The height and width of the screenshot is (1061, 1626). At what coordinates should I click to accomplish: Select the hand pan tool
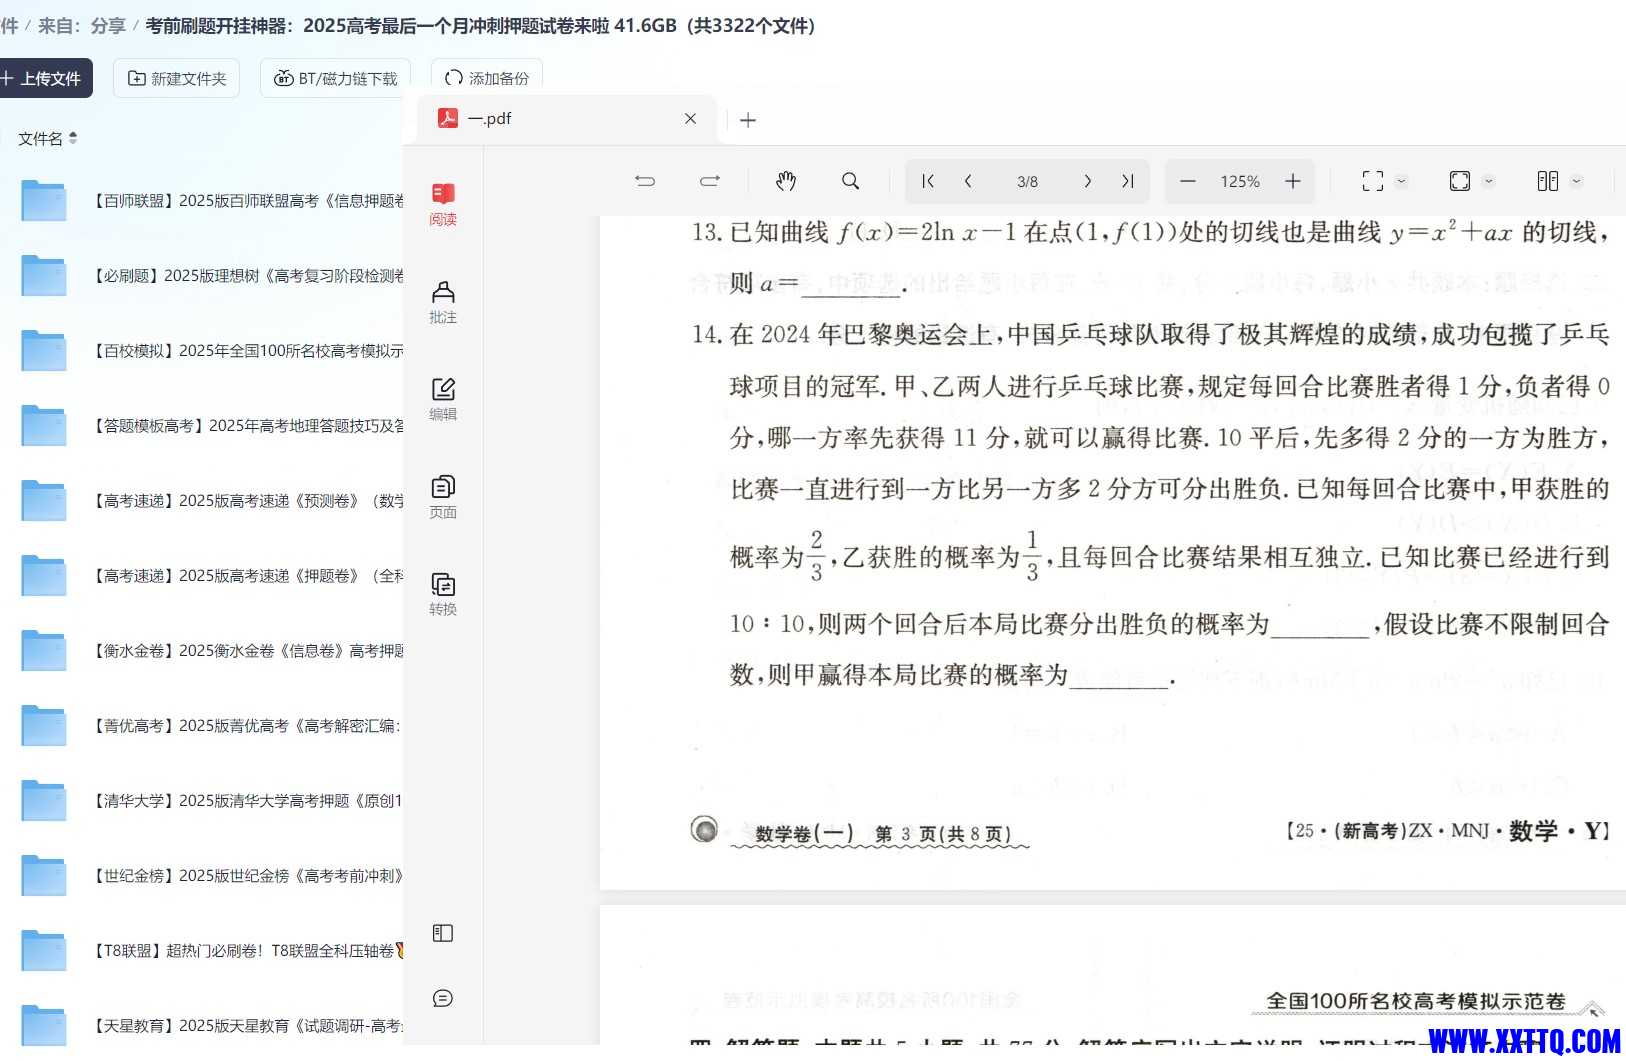point(786,181)
